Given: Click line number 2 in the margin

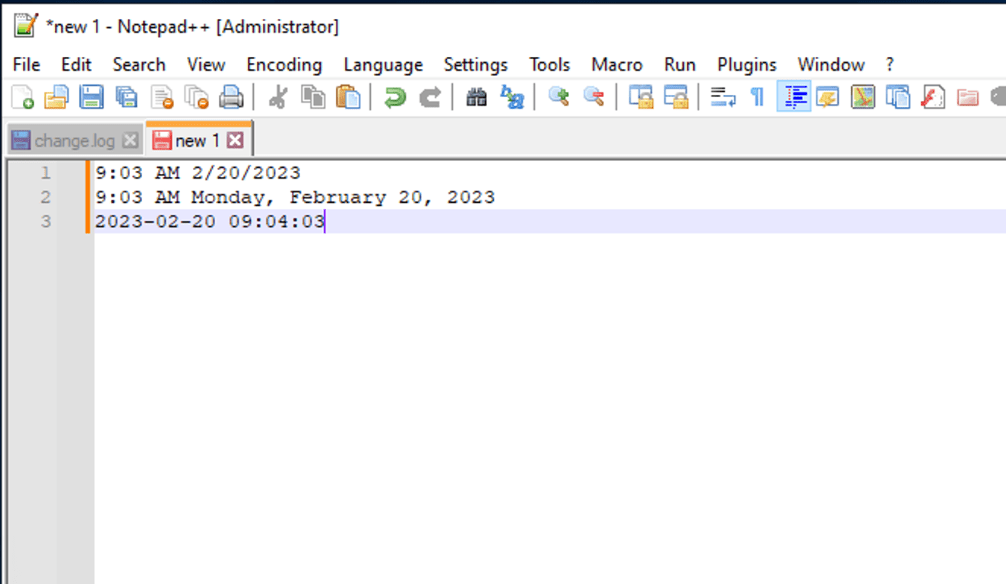Looking at the screenshot, I should pyautogui.click(x=45, y=197).
